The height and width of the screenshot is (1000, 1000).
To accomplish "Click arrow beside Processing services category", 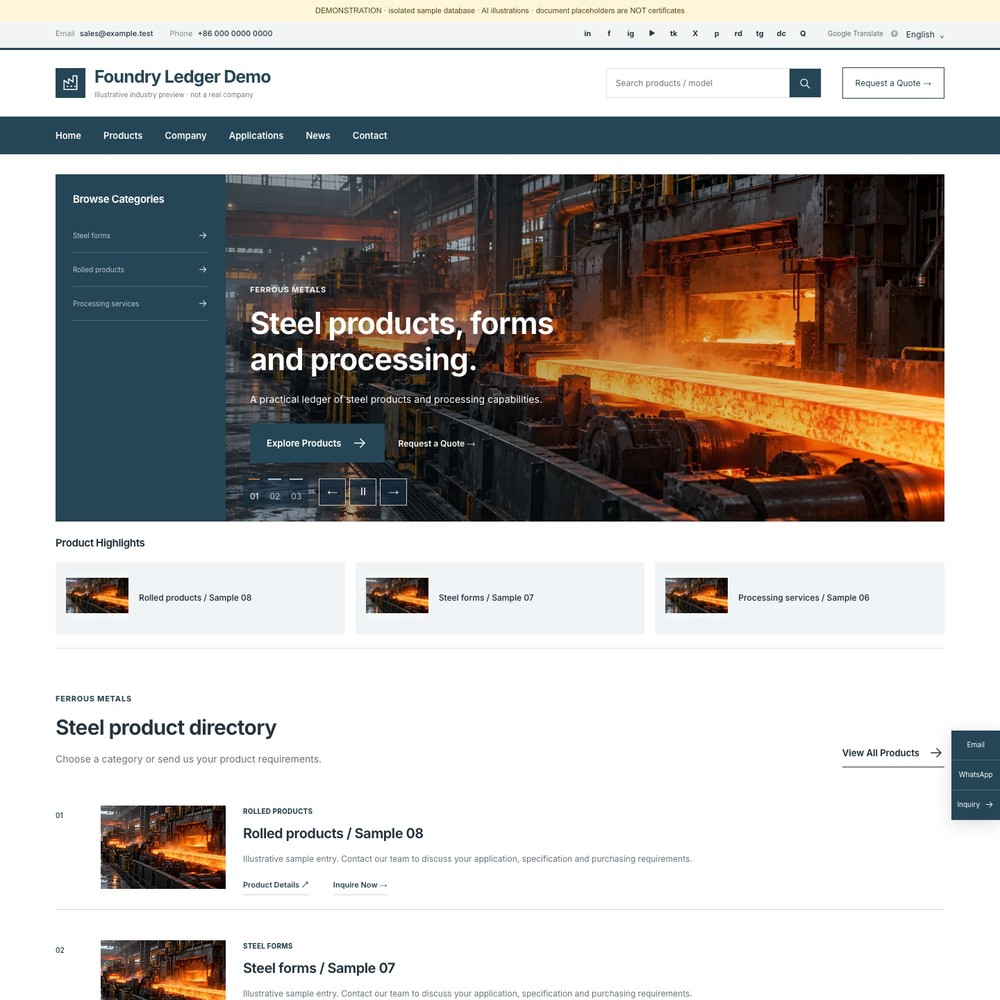I will pos(203,304).
